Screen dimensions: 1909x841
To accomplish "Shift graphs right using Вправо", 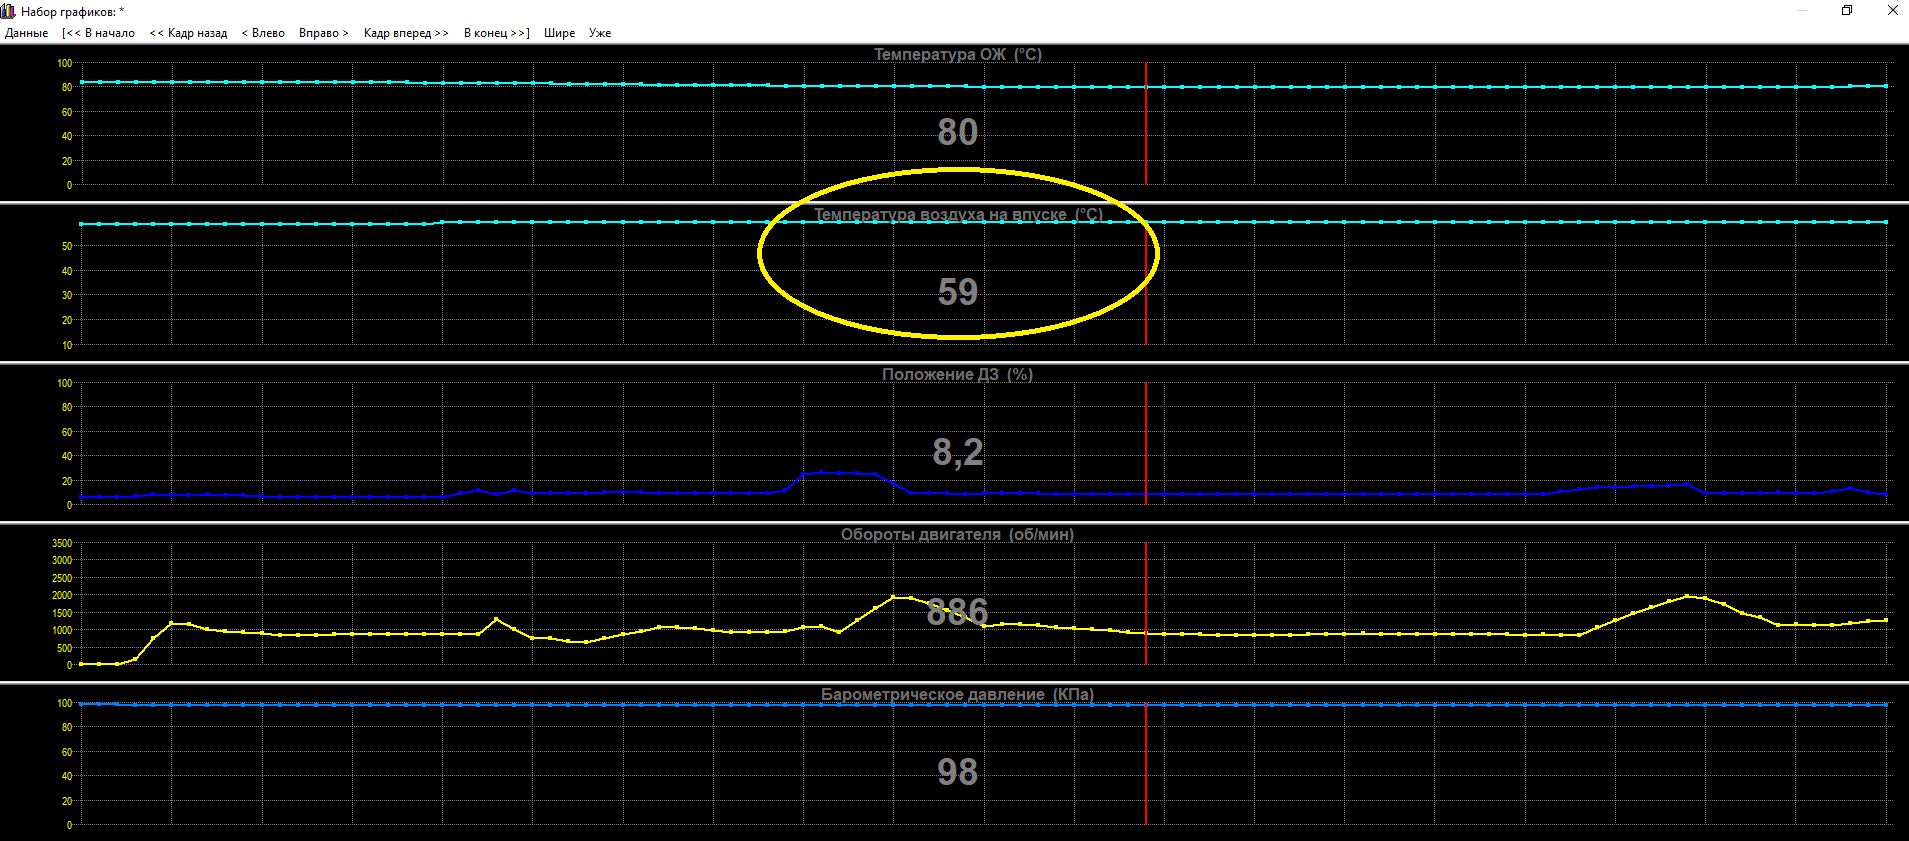I will [323, 33].
